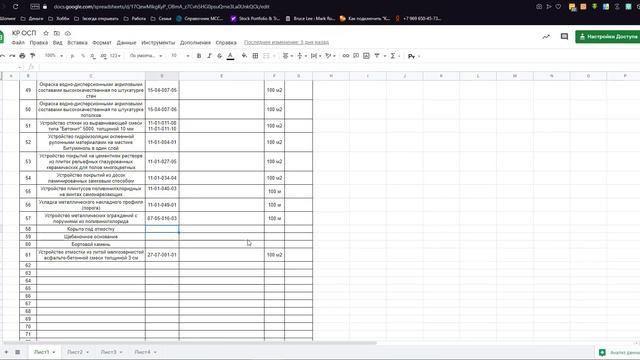Screen dimensions: 640x360
Task: Redo the last action
Action: pyautogui.click(x=12, y=56)
